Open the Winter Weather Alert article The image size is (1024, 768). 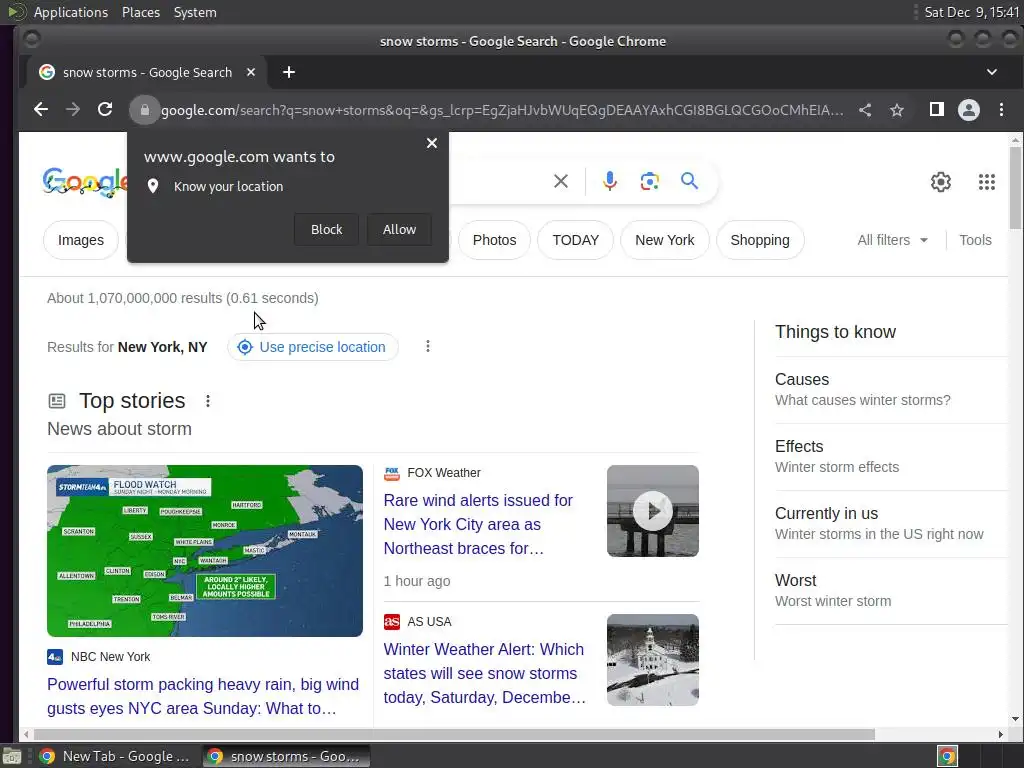click(484, 673)
